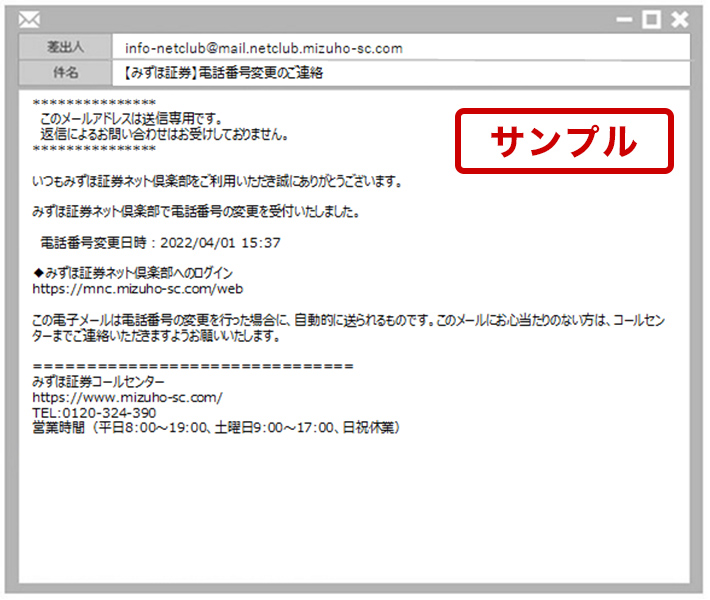
Task: Select sender address info-netclub@mail.netclub.mizuho-sc.com
Action: click(x=264, y=48)
